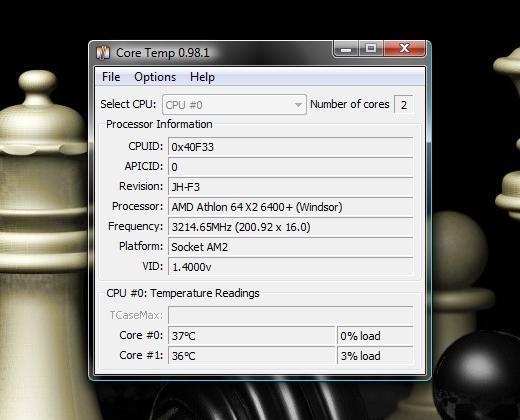Open the Options menu
Image resolution: width=520 pixels, height=420 pixels.
coord(155,77)
